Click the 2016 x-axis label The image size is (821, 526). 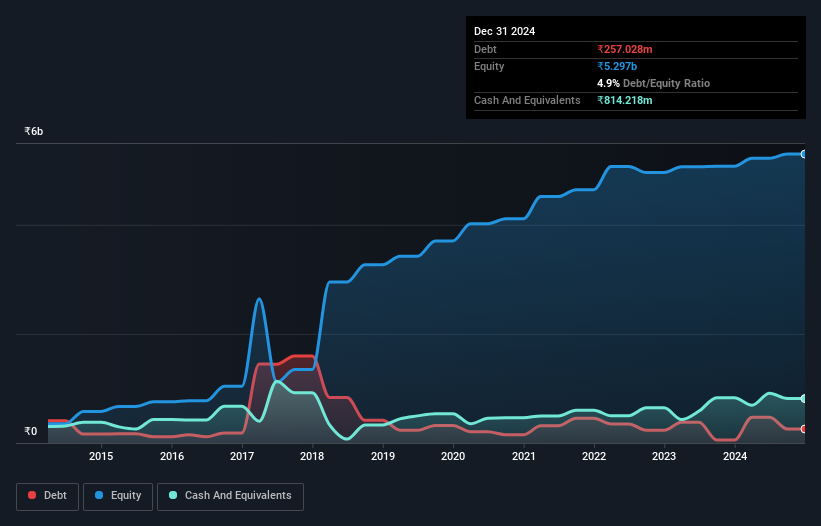coord(172,456)
